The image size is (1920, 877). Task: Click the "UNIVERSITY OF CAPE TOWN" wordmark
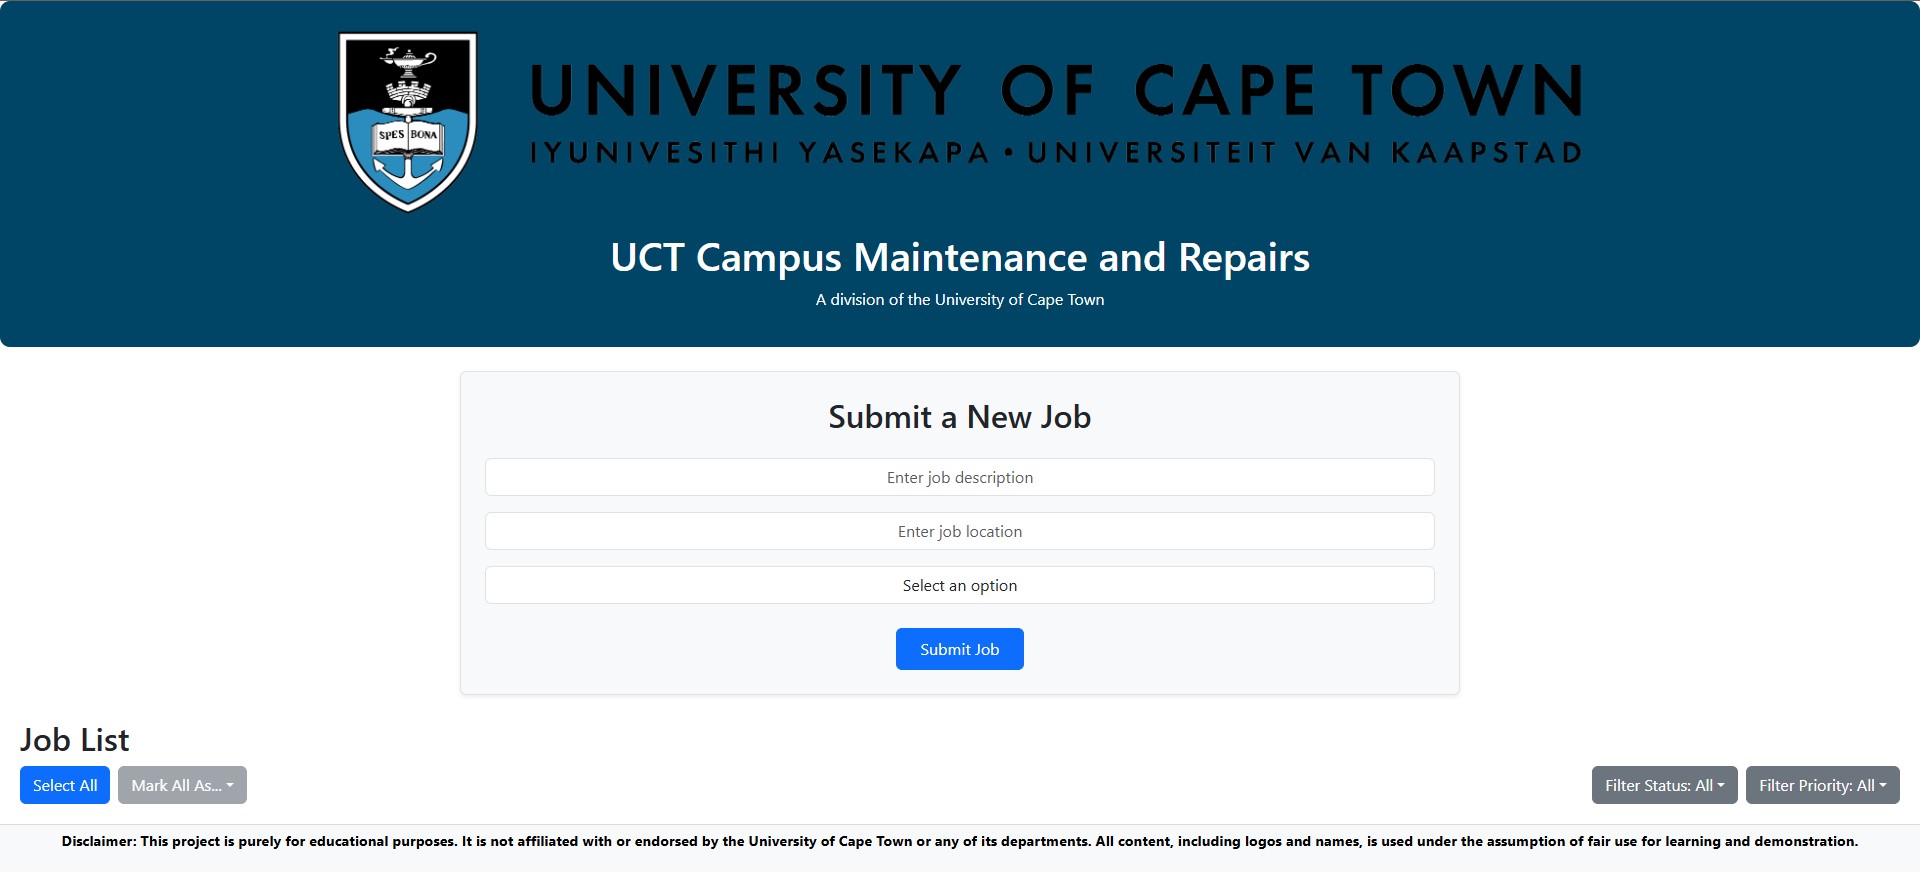(1055, 90)
